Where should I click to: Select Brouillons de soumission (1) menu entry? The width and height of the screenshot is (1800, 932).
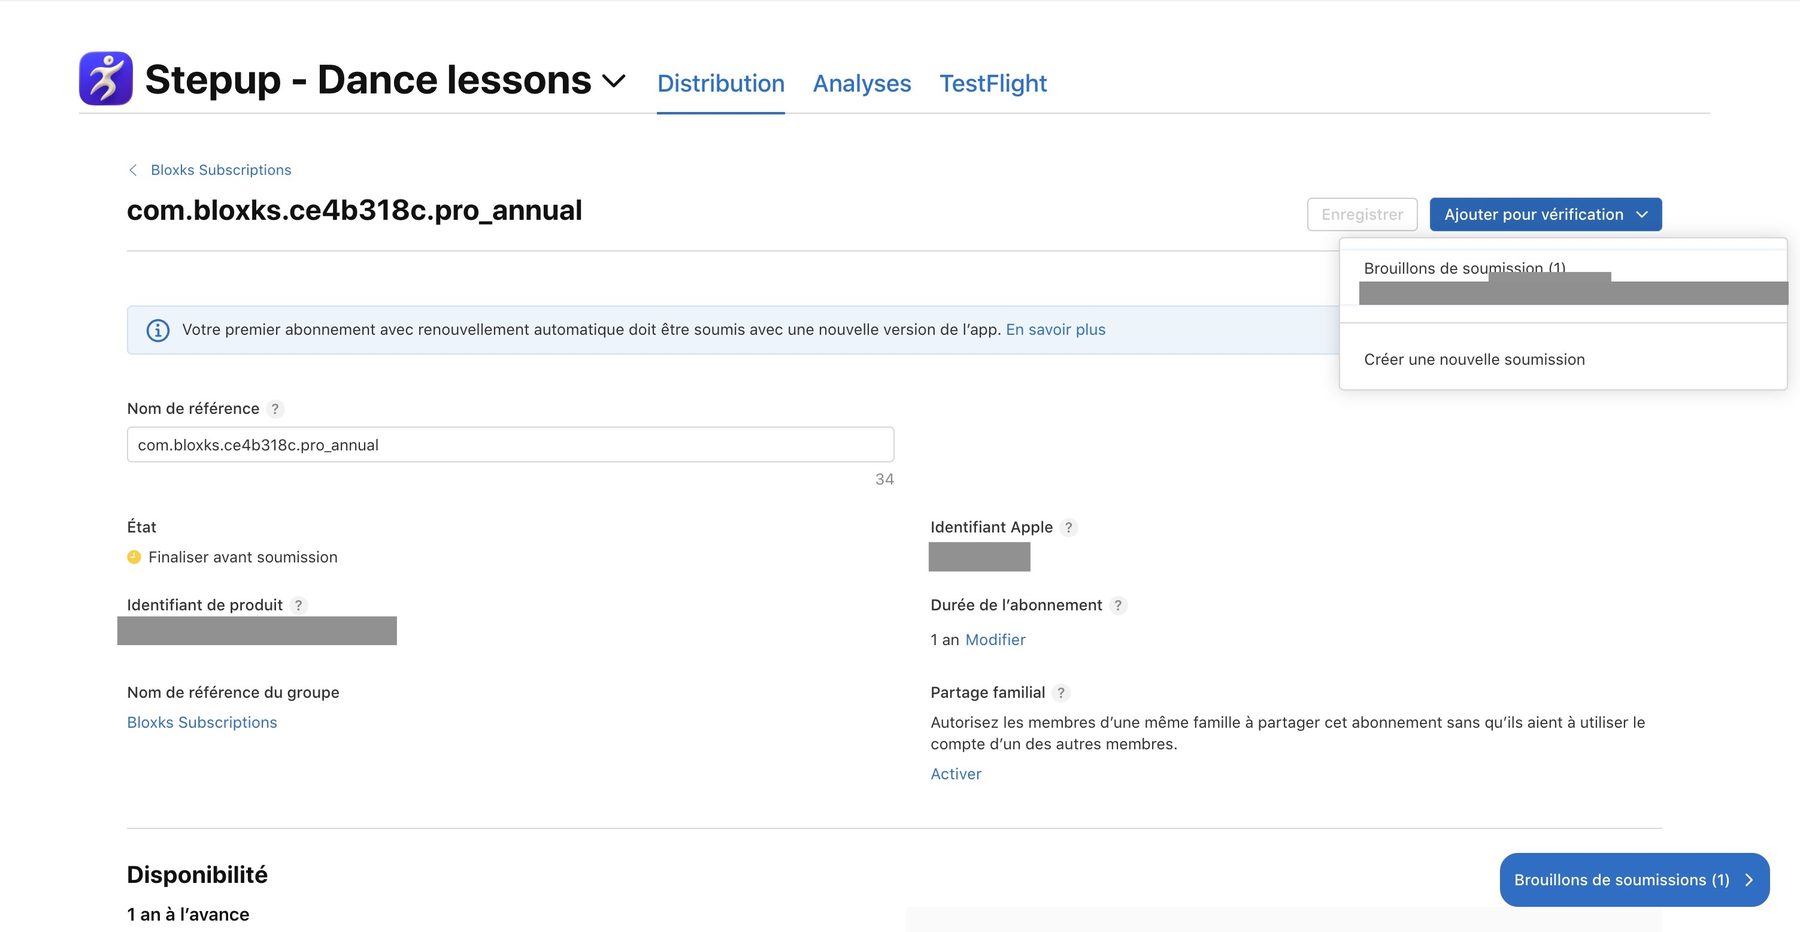[x=1464, y=268]
